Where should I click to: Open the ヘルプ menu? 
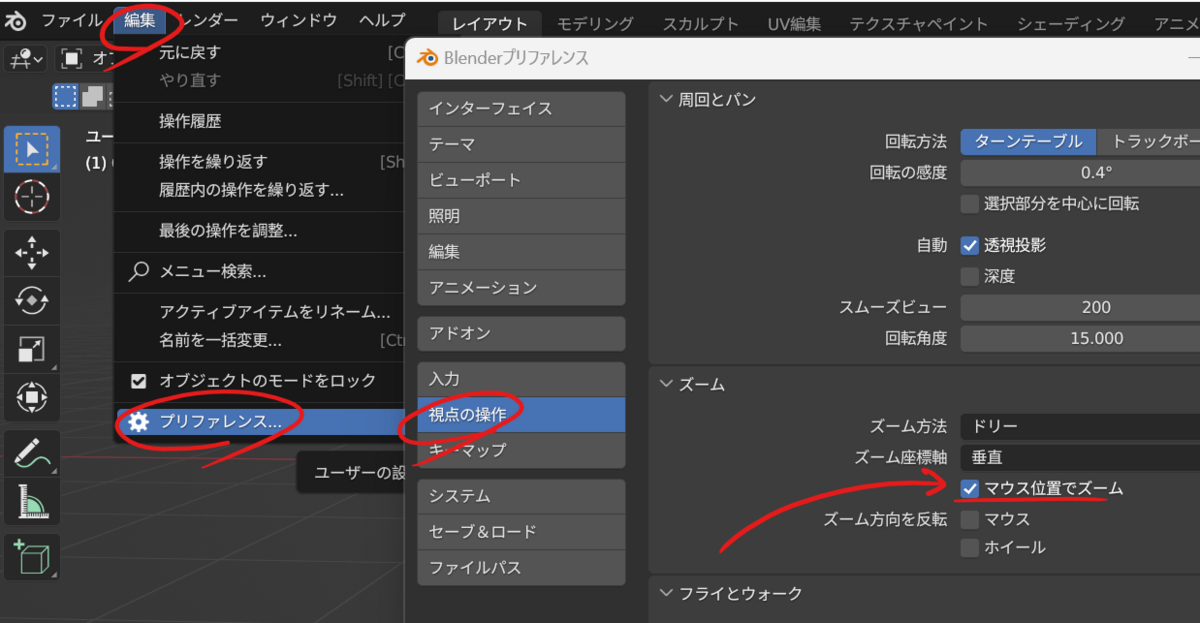pos(382,20)
